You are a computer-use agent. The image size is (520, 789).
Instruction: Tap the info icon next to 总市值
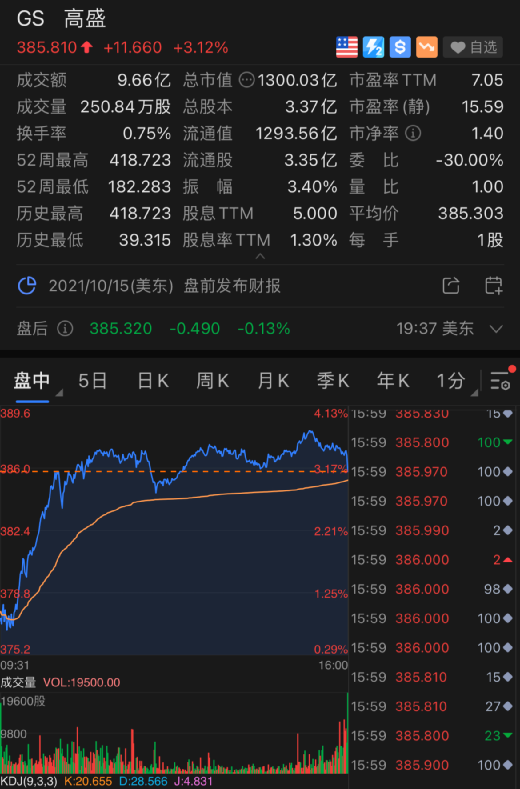tap(247, 80)
